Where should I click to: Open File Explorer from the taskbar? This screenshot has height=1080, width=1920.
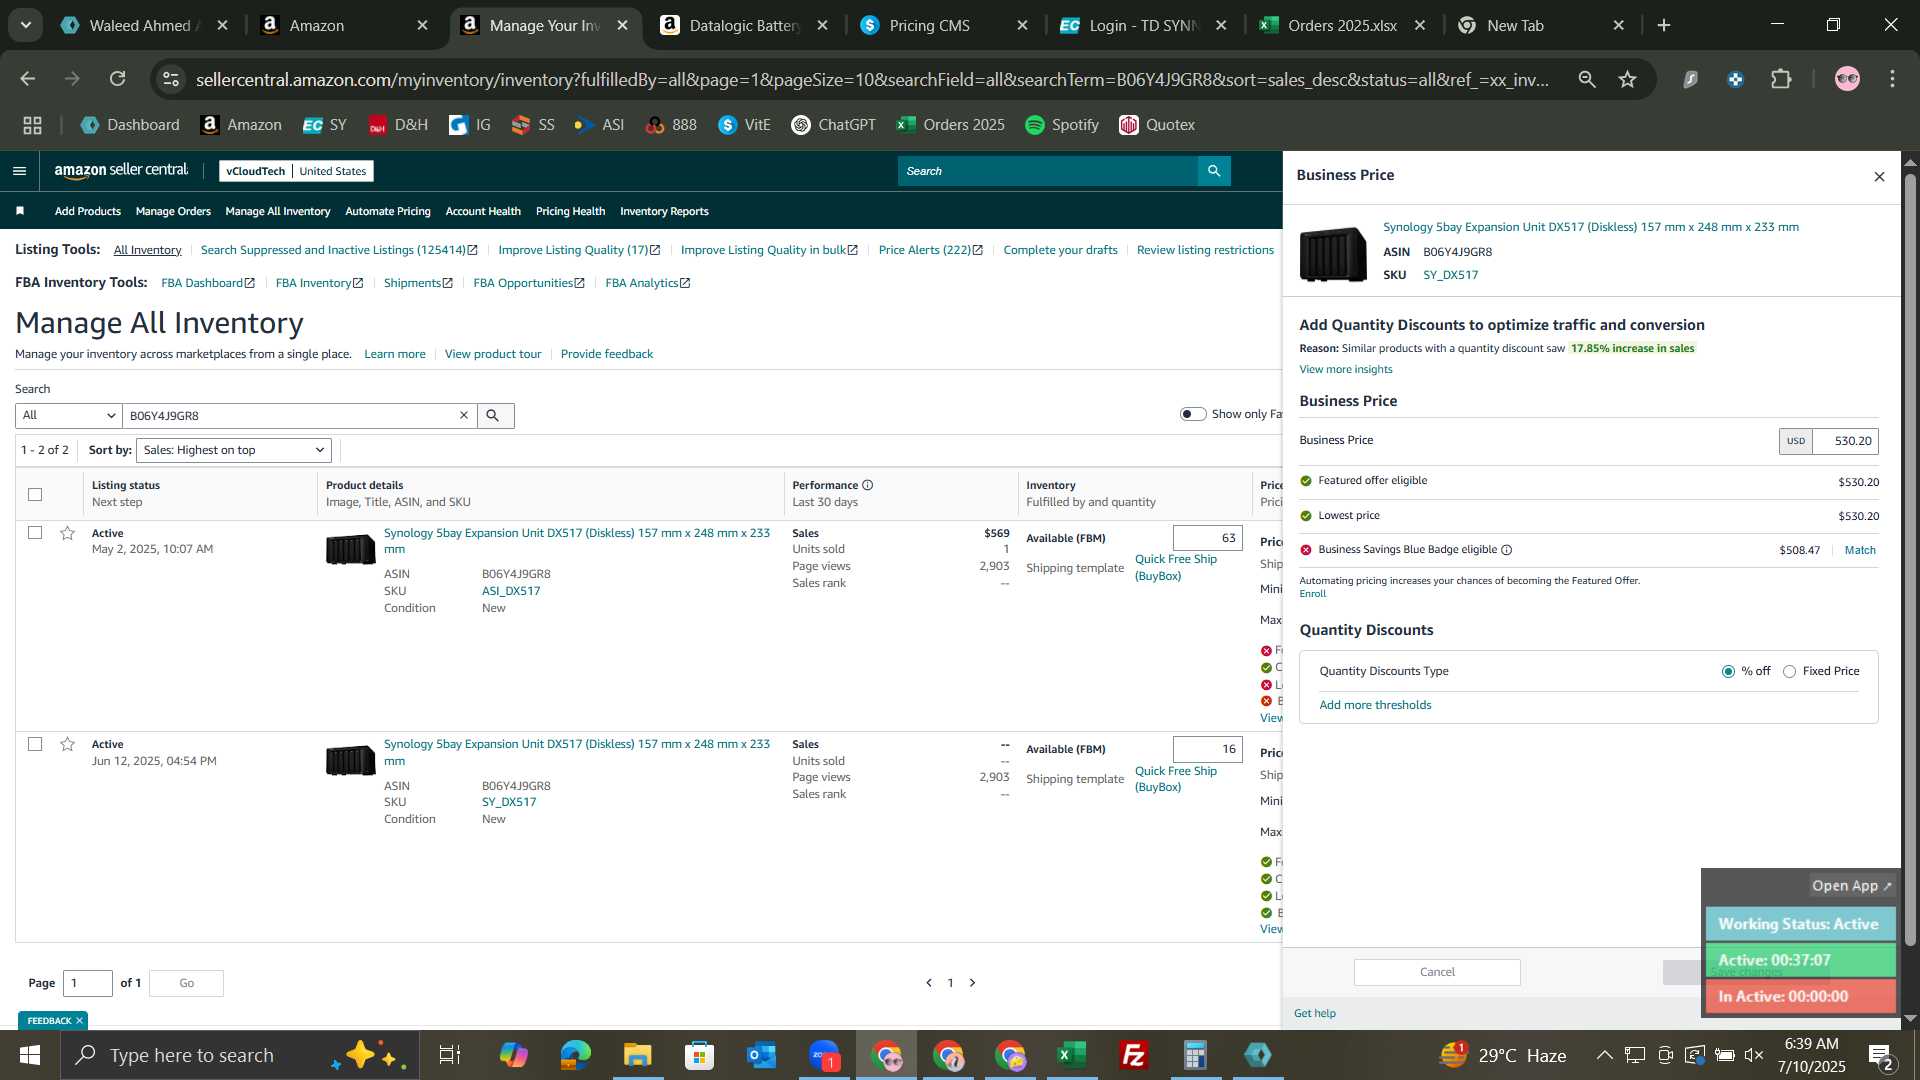638,1055
